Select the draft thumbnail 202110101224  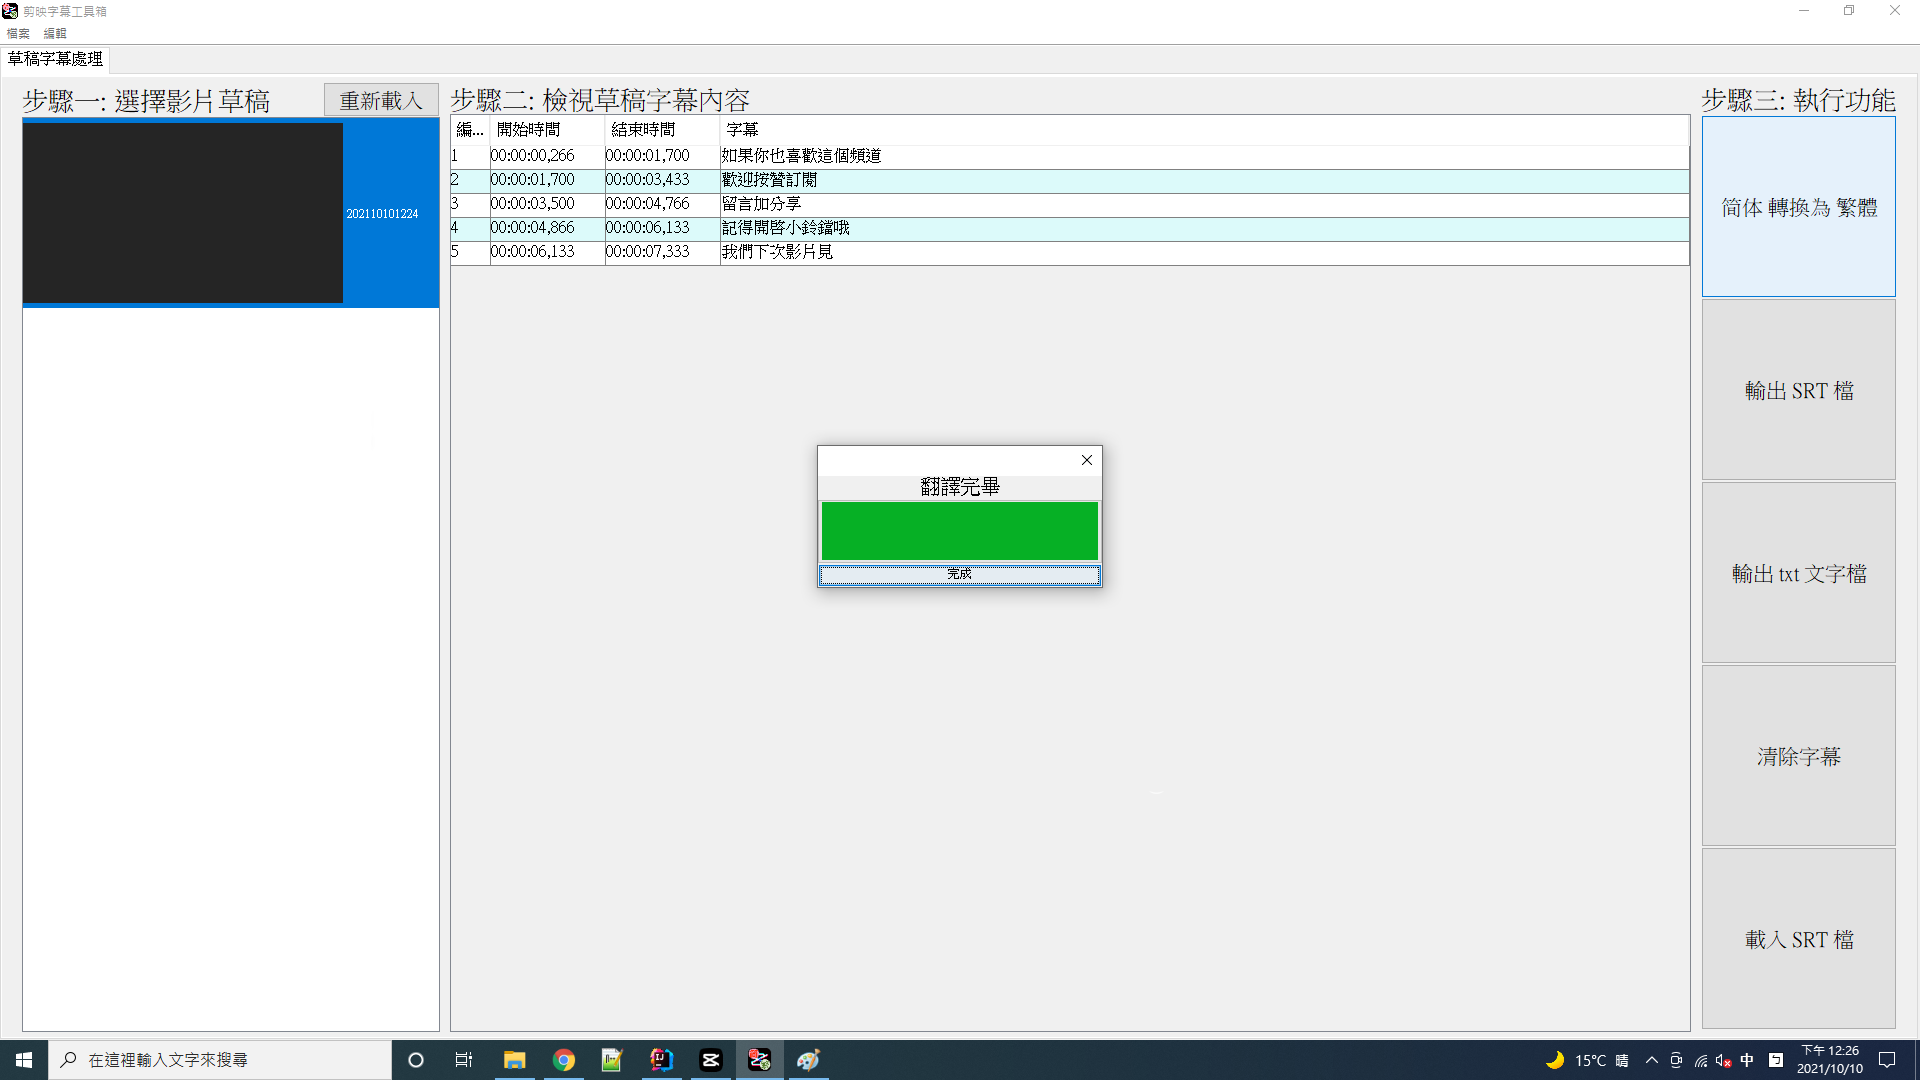tap(231, 213)
